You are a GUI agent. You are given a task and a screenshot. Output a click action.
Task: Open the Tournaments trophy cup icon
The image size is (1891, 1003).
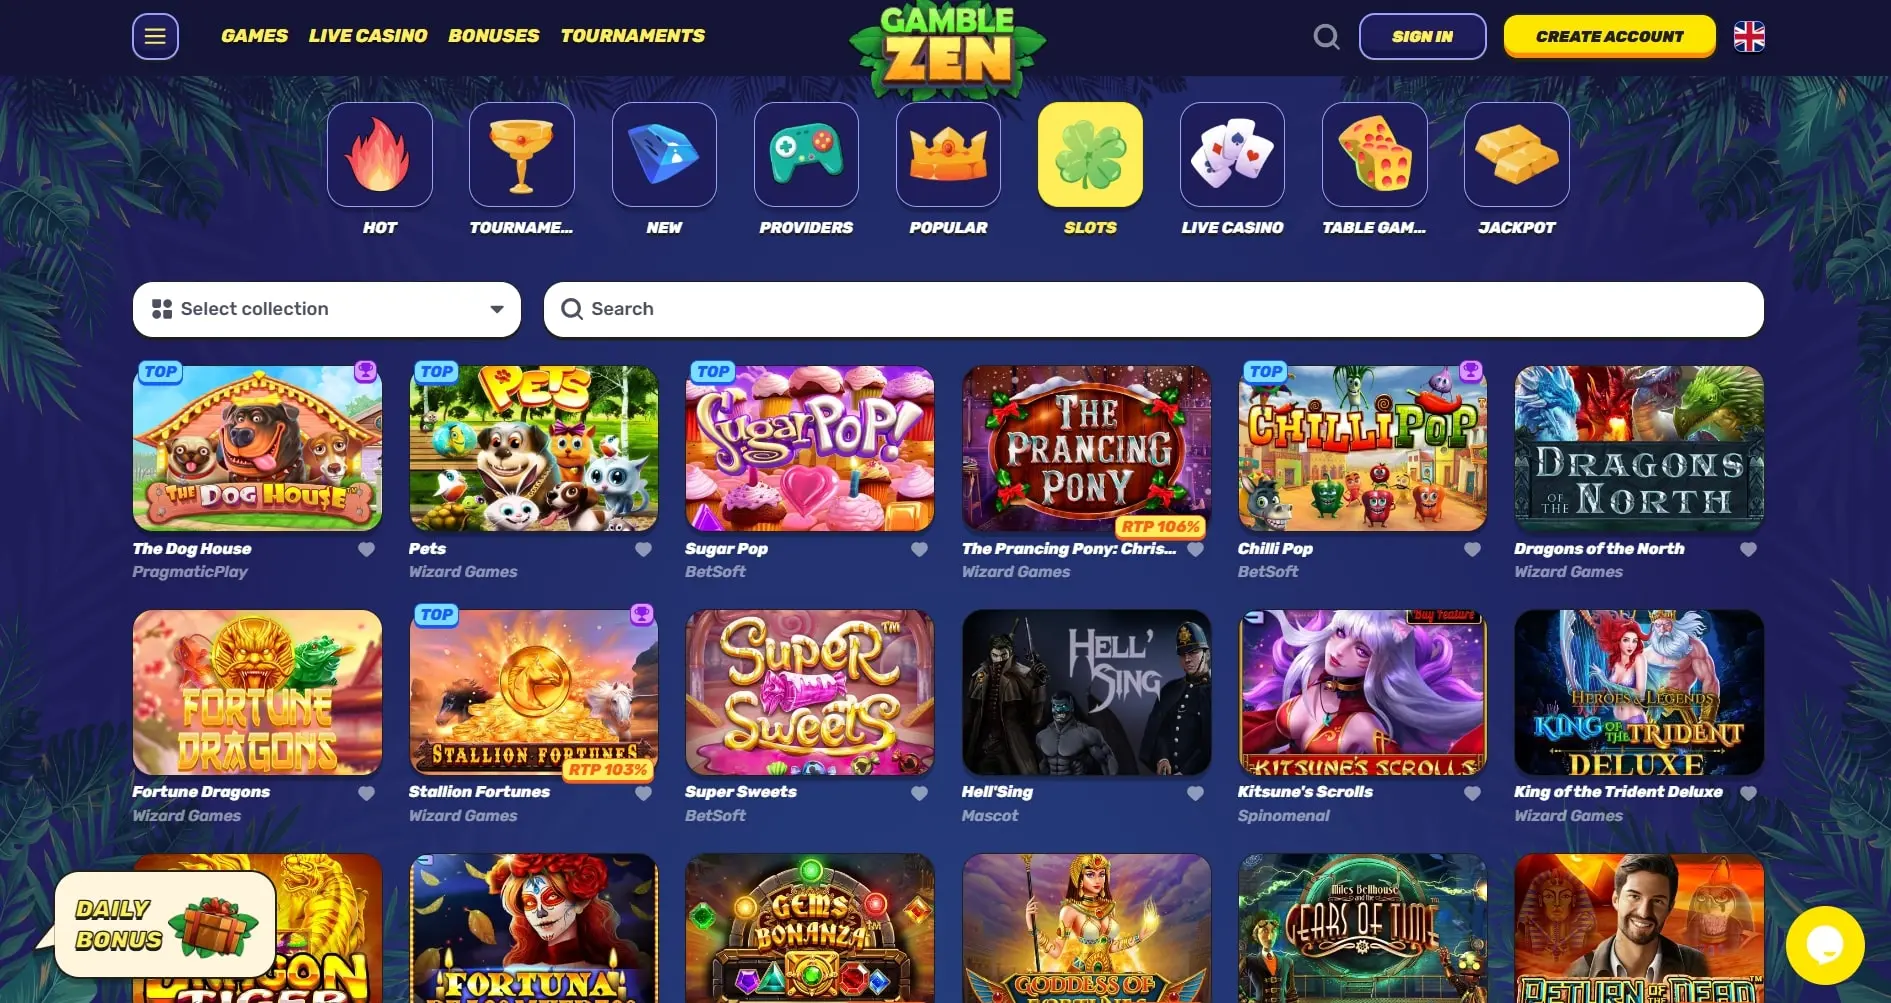(522, 155)
